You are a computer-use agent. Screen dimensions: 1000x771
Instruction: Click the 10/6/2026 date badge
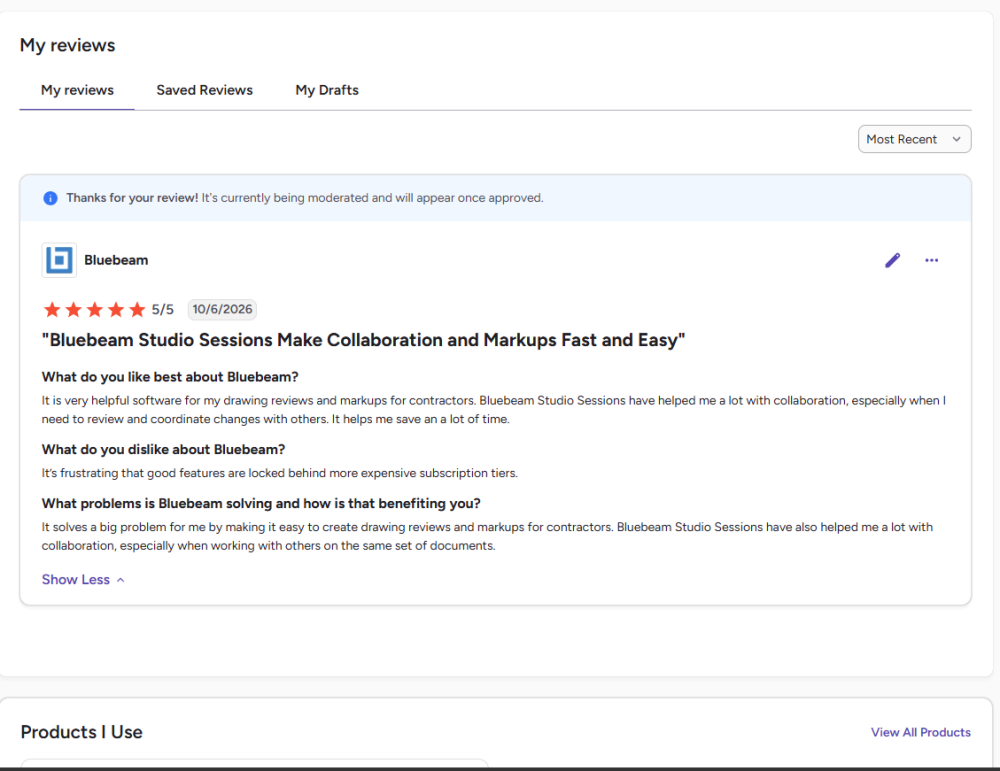pyautogui.click(x=223, y=309)
